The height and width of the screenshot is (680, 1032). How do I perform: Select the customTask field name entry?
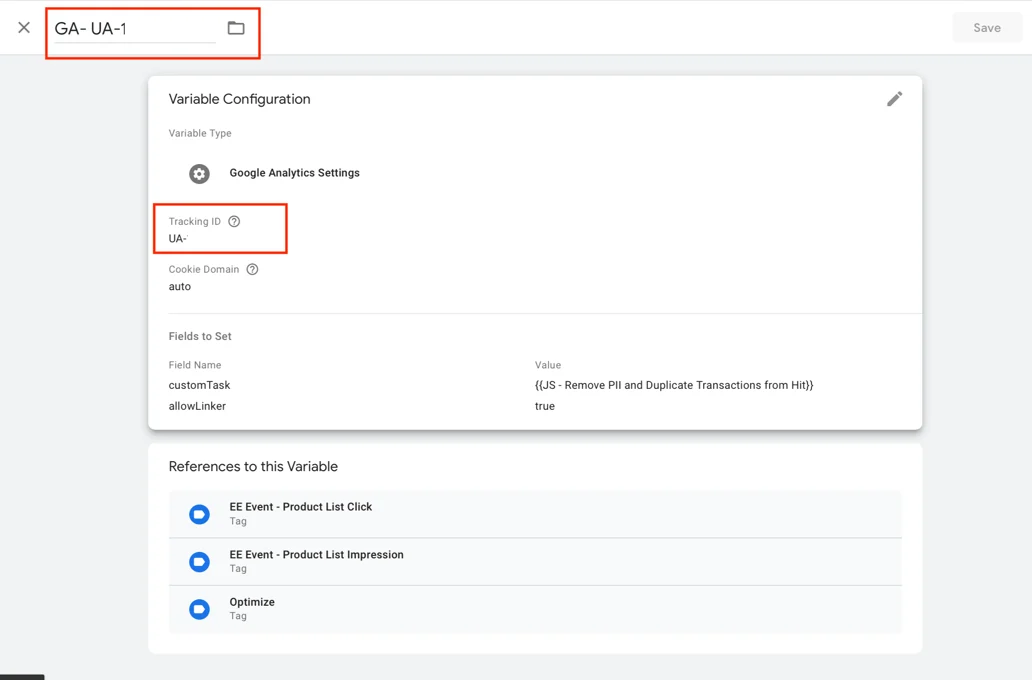199,385
